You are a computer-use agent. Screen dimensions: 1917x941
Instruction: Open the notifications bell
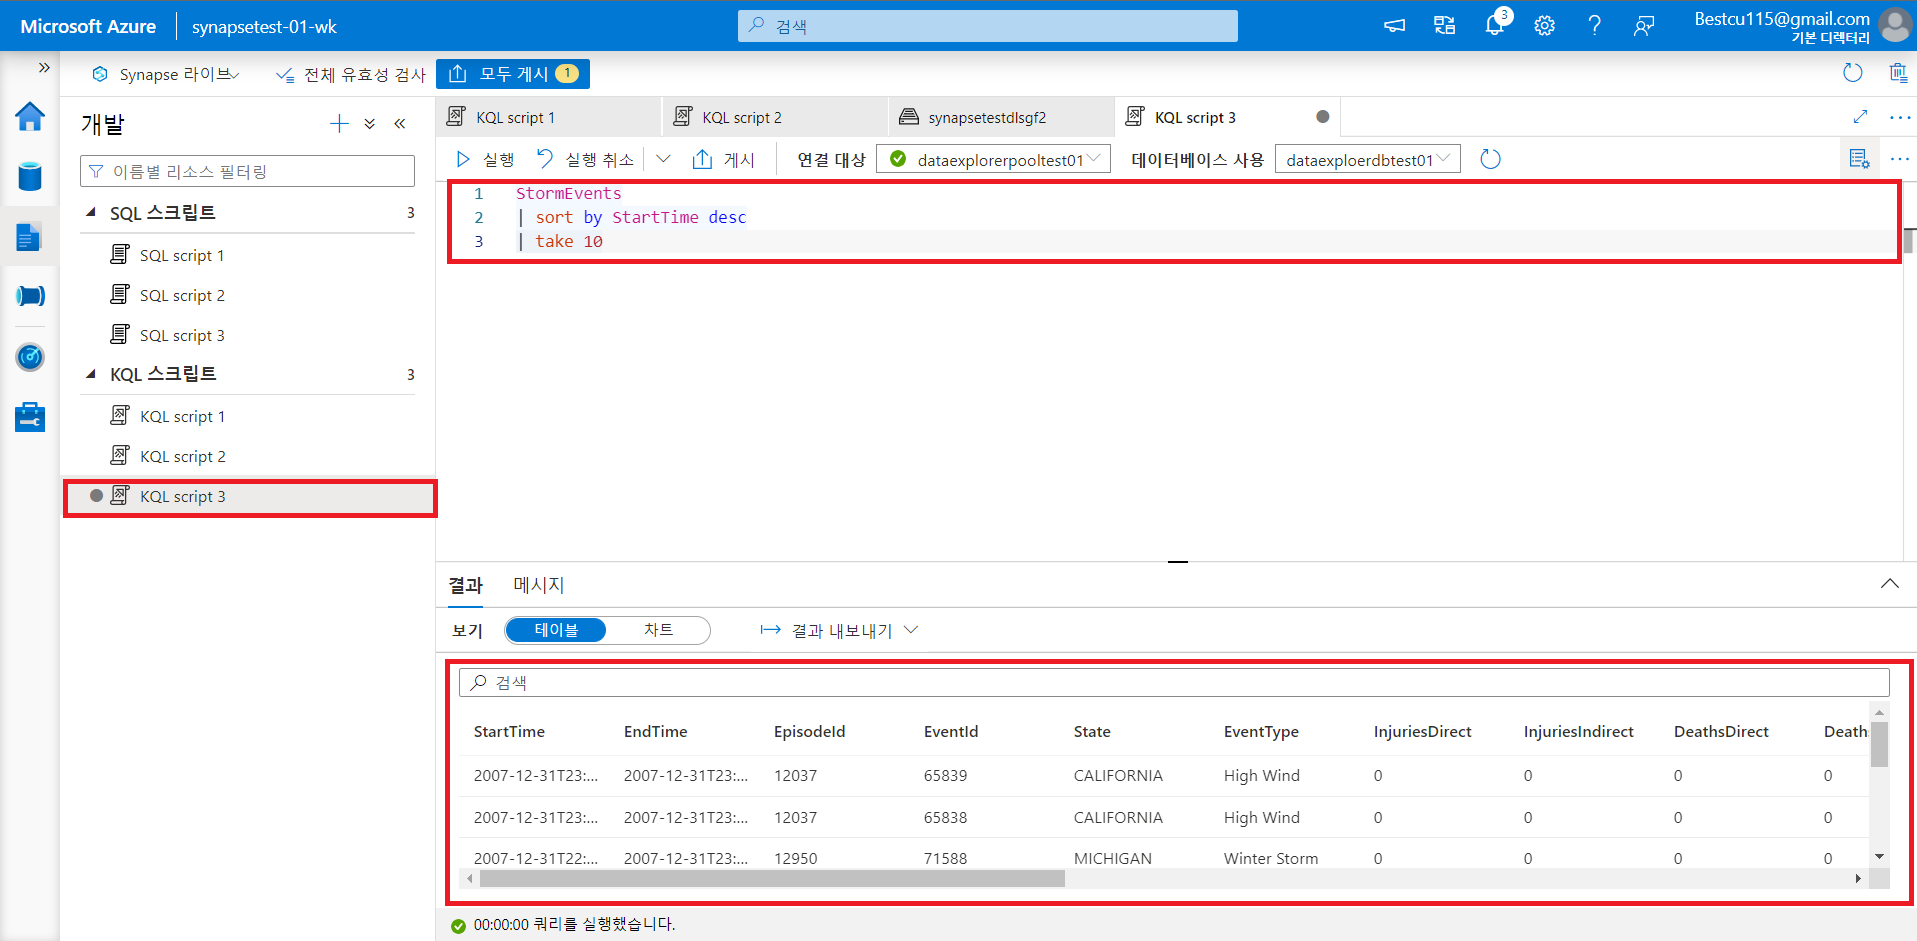(1495, 26)
